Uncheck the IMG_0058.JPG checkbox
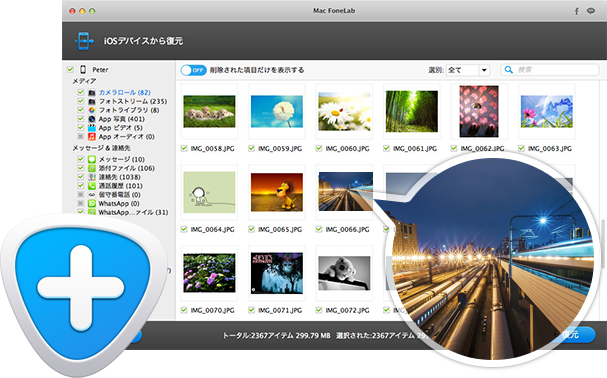The image size is (607, 378). 184,148
